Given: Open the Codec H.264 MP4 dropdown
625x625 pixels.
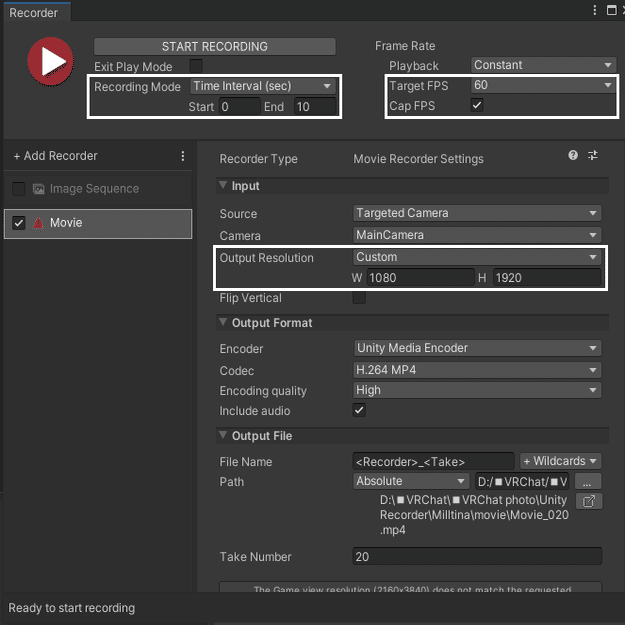Looking at the screenshot, I should pyautogui.click(x=477, y=370).
